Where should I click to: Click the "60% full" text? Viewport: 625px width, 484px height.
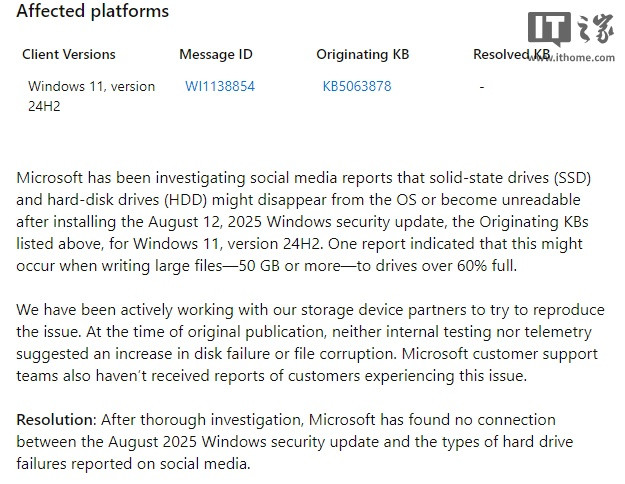pos(478,266)
